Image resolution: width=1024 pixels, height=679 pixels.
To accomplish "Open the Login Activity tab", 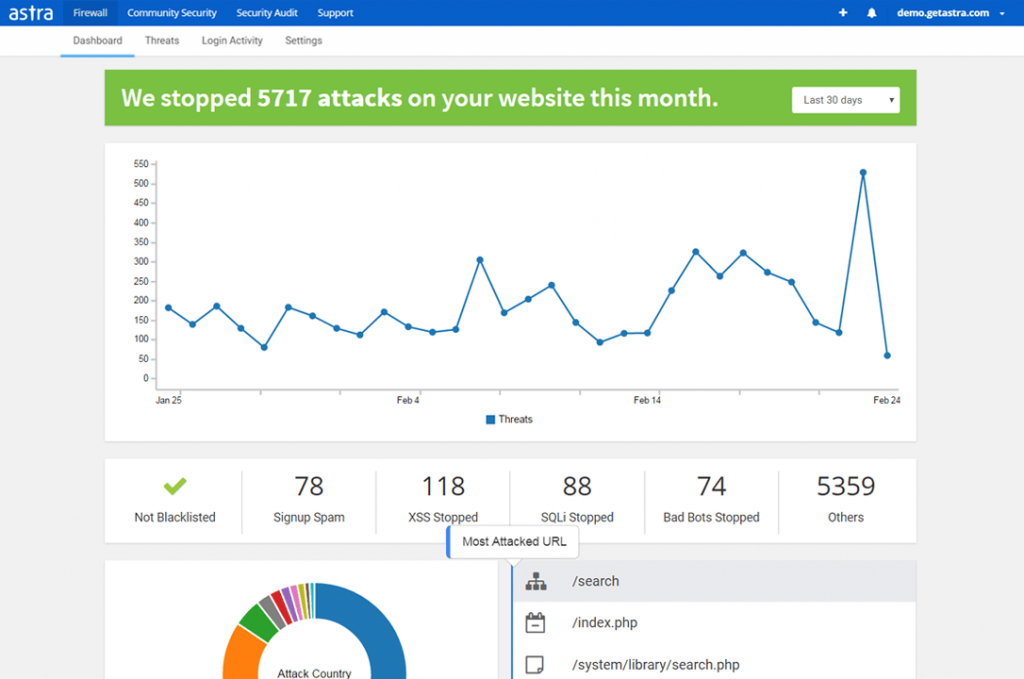I will (231, 40).
